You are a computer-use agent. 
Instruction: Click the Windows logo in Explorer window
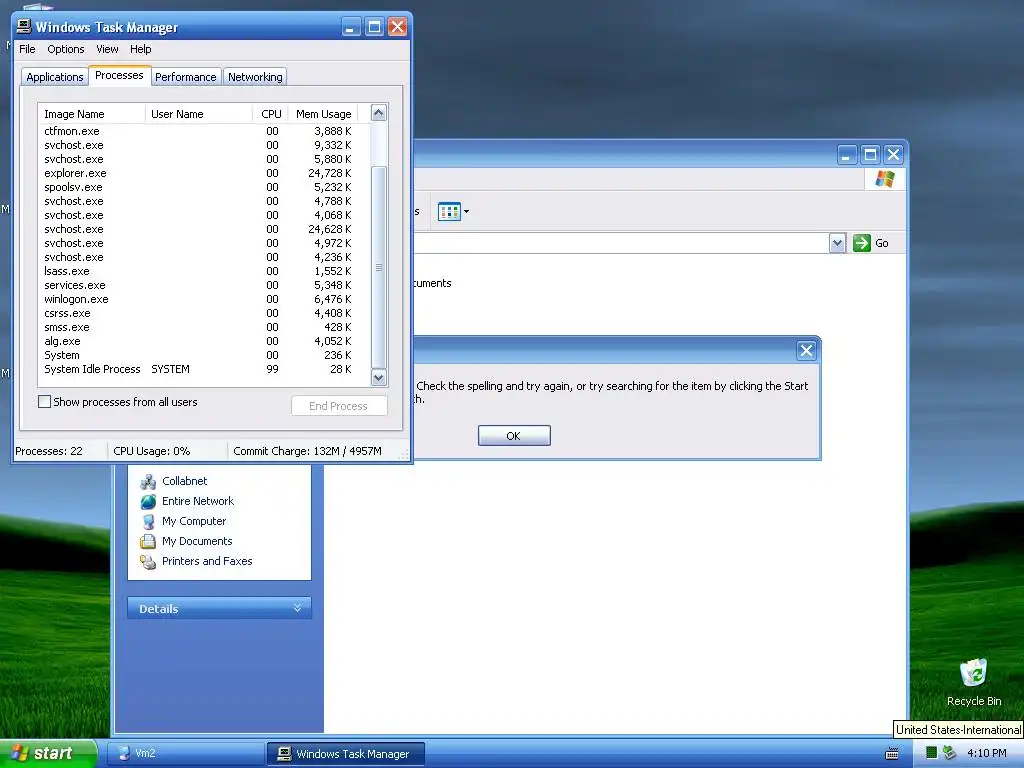885,179
